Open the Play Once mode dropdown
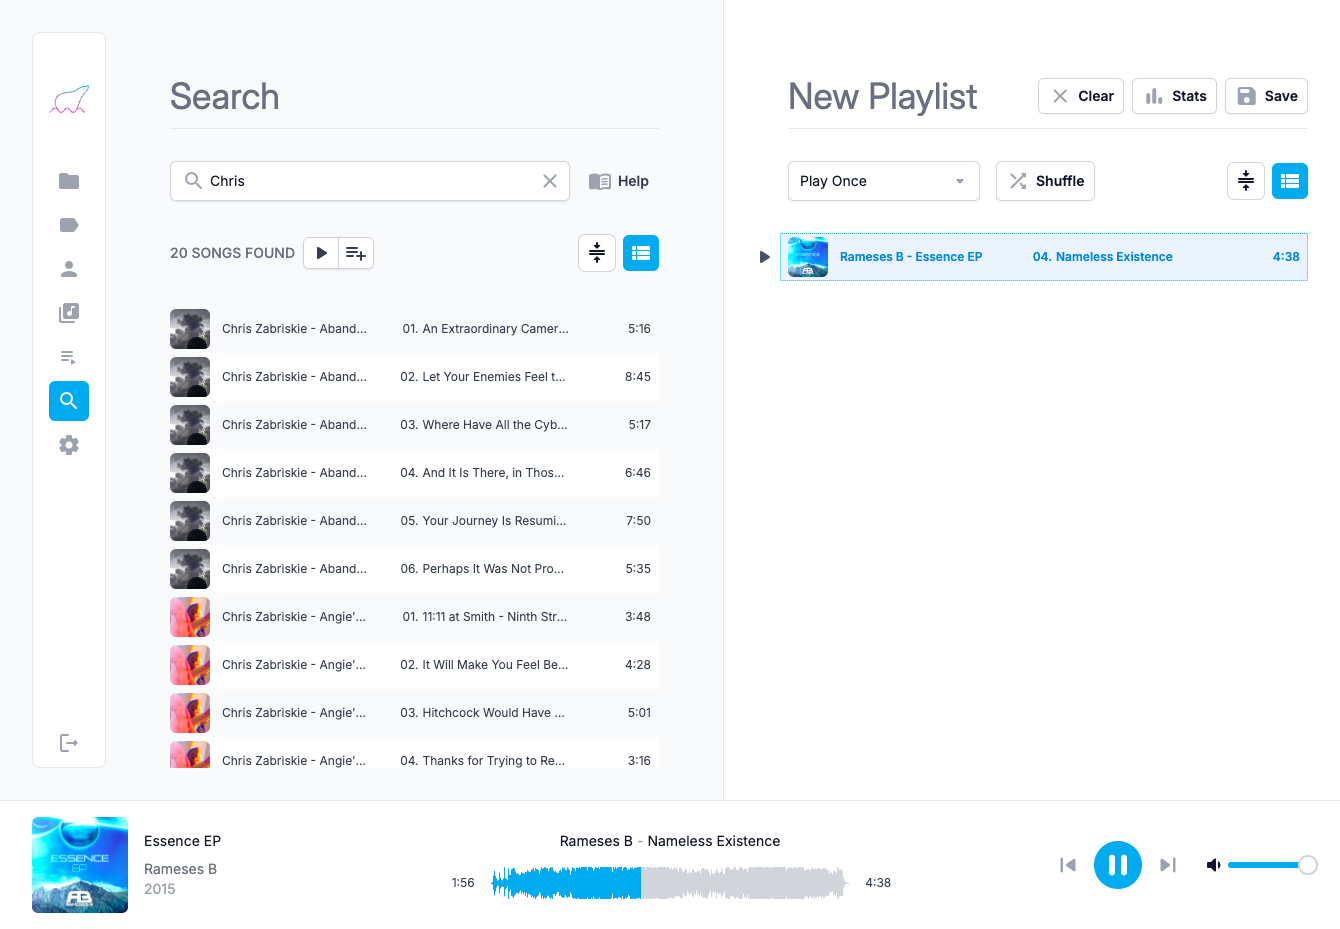1340x929 pixels. tap(884, 181)
